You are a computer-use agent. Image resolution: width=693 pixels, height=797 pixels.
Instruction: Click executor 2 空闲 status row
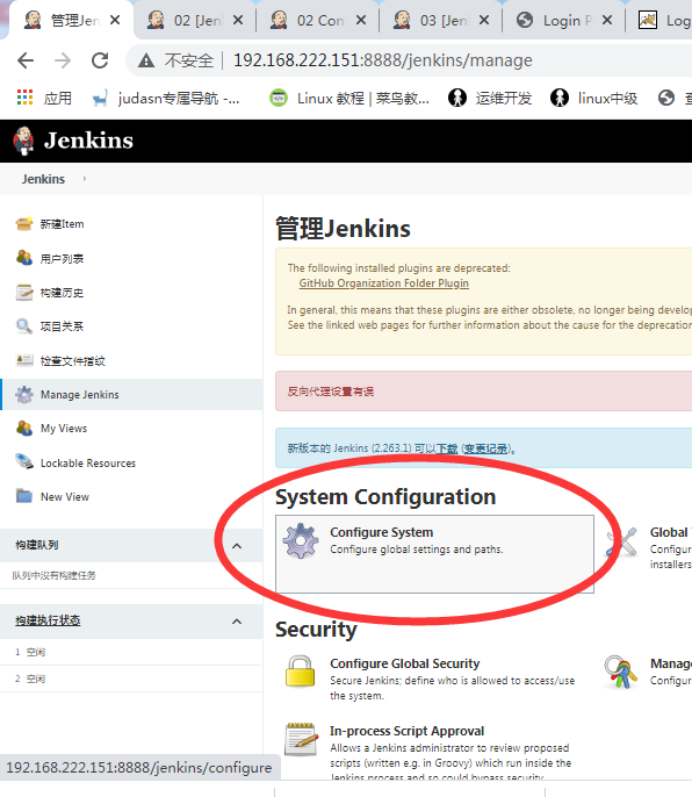click(131, 679)
